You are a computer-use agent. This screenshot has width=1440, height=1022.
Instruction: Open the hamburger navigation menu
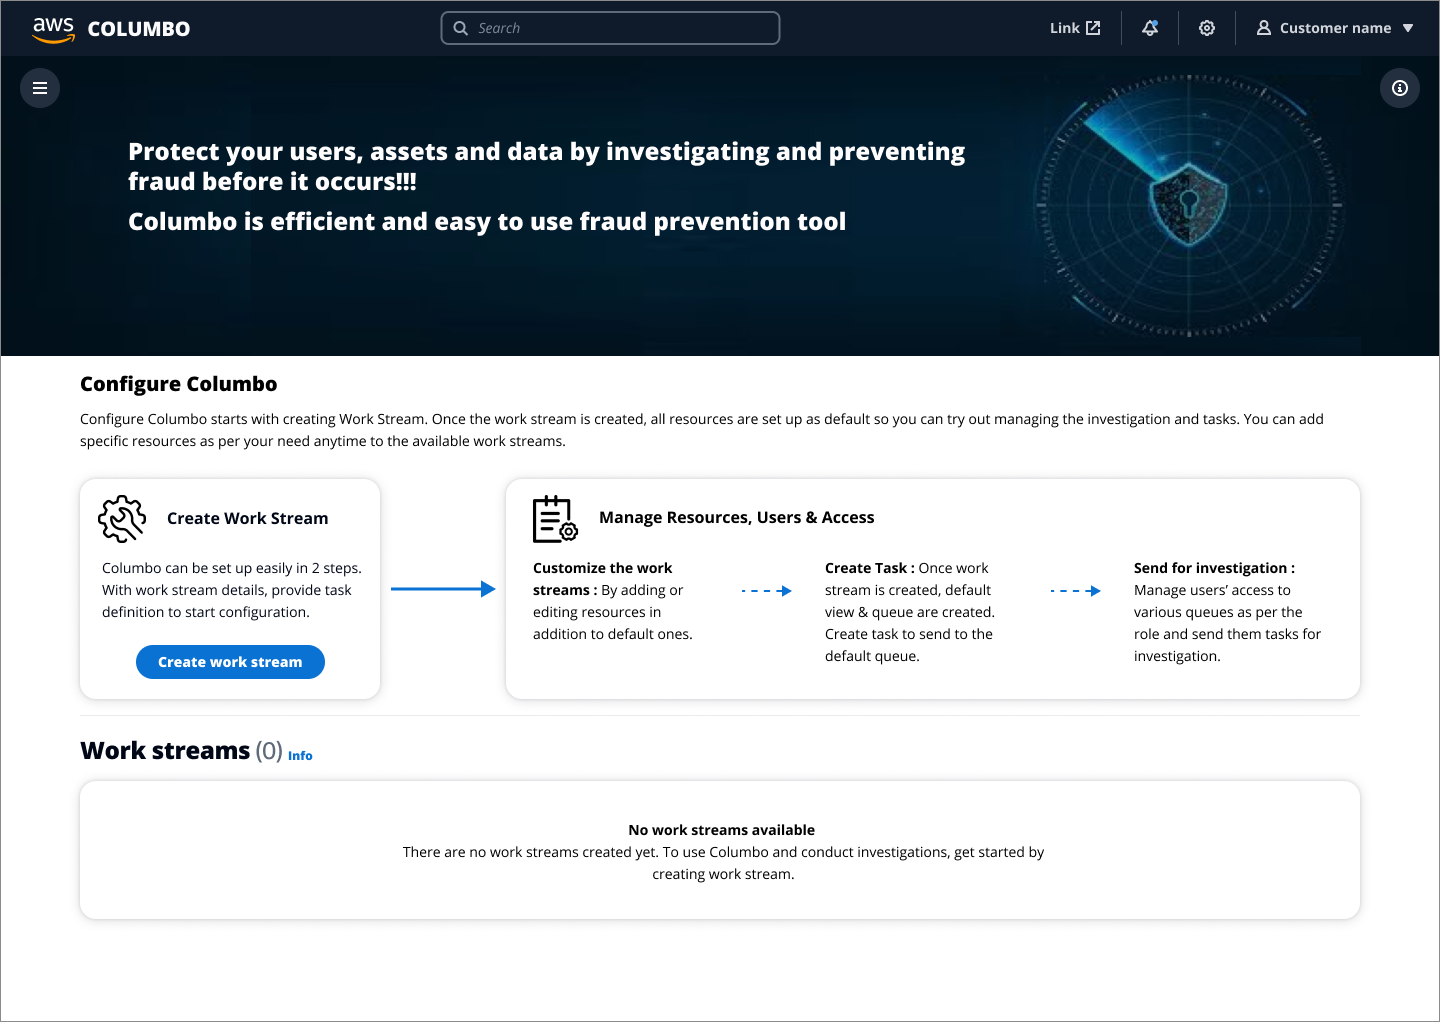(40, 88)
